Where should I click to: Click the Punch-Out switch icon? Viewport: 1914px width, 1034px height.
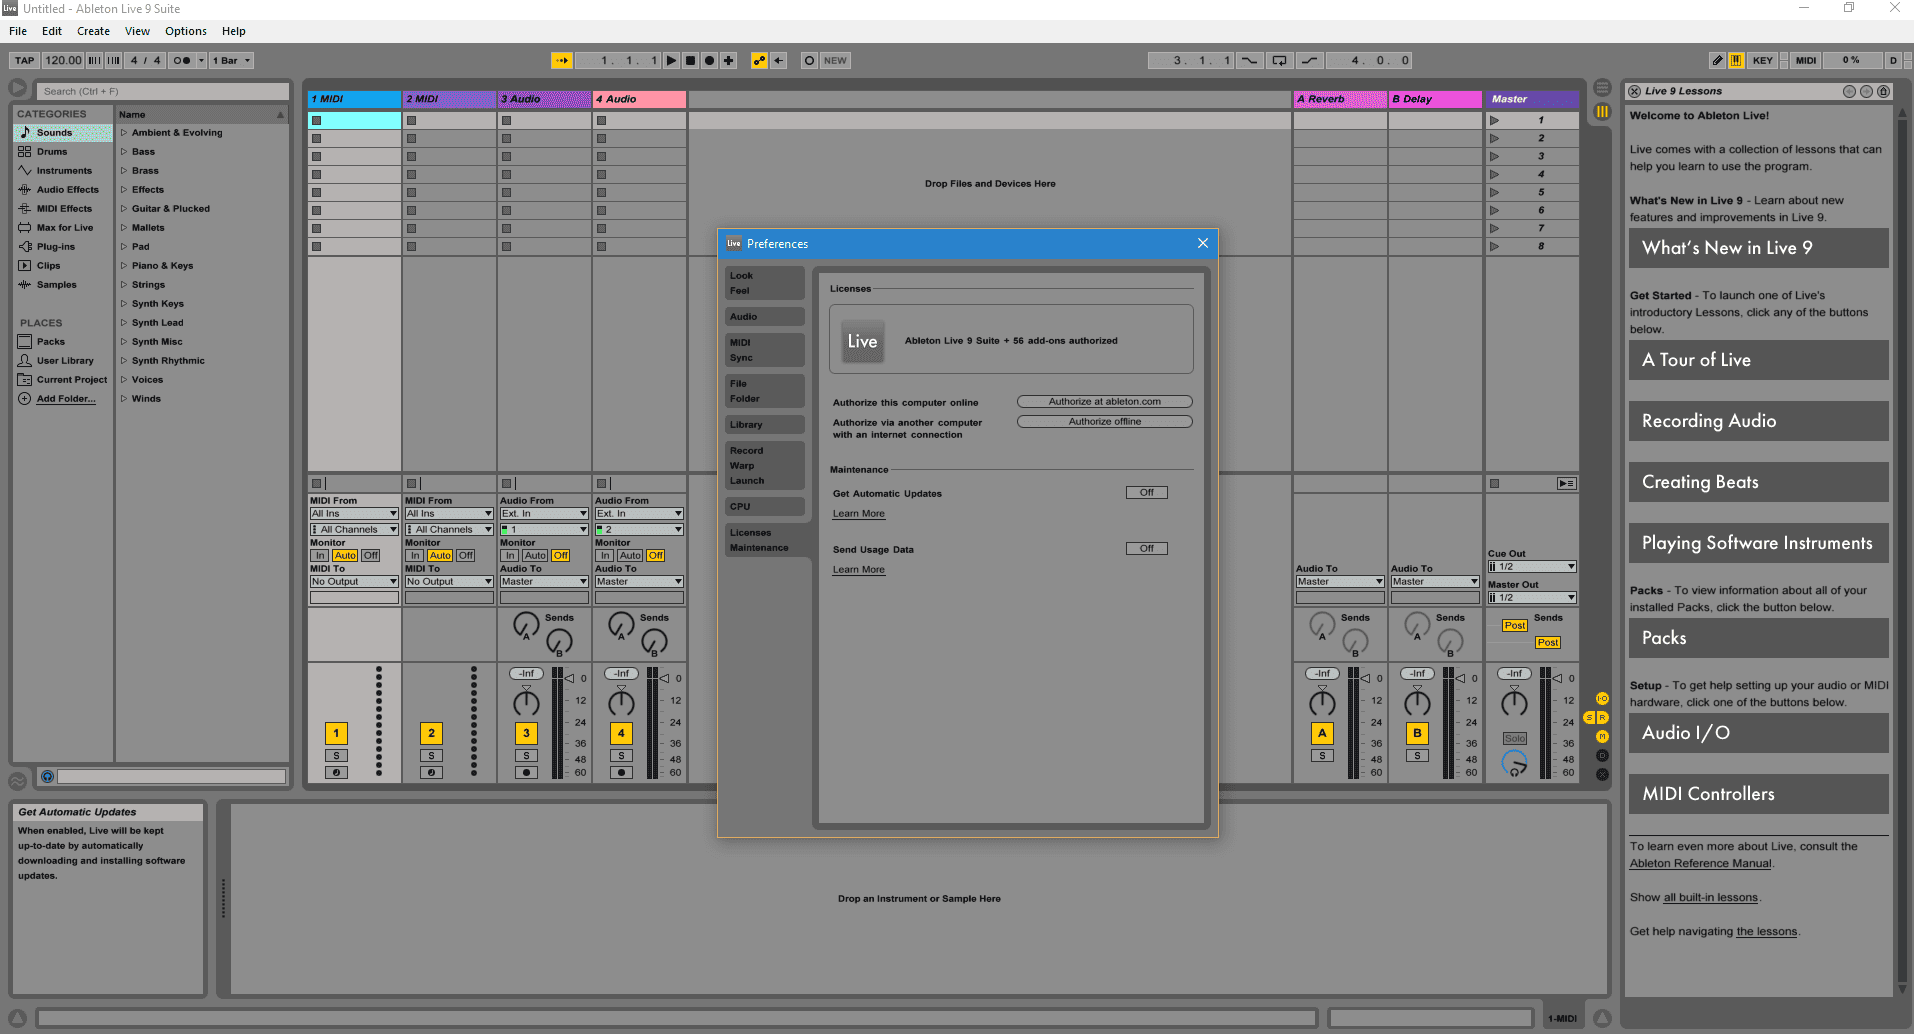1309,60
